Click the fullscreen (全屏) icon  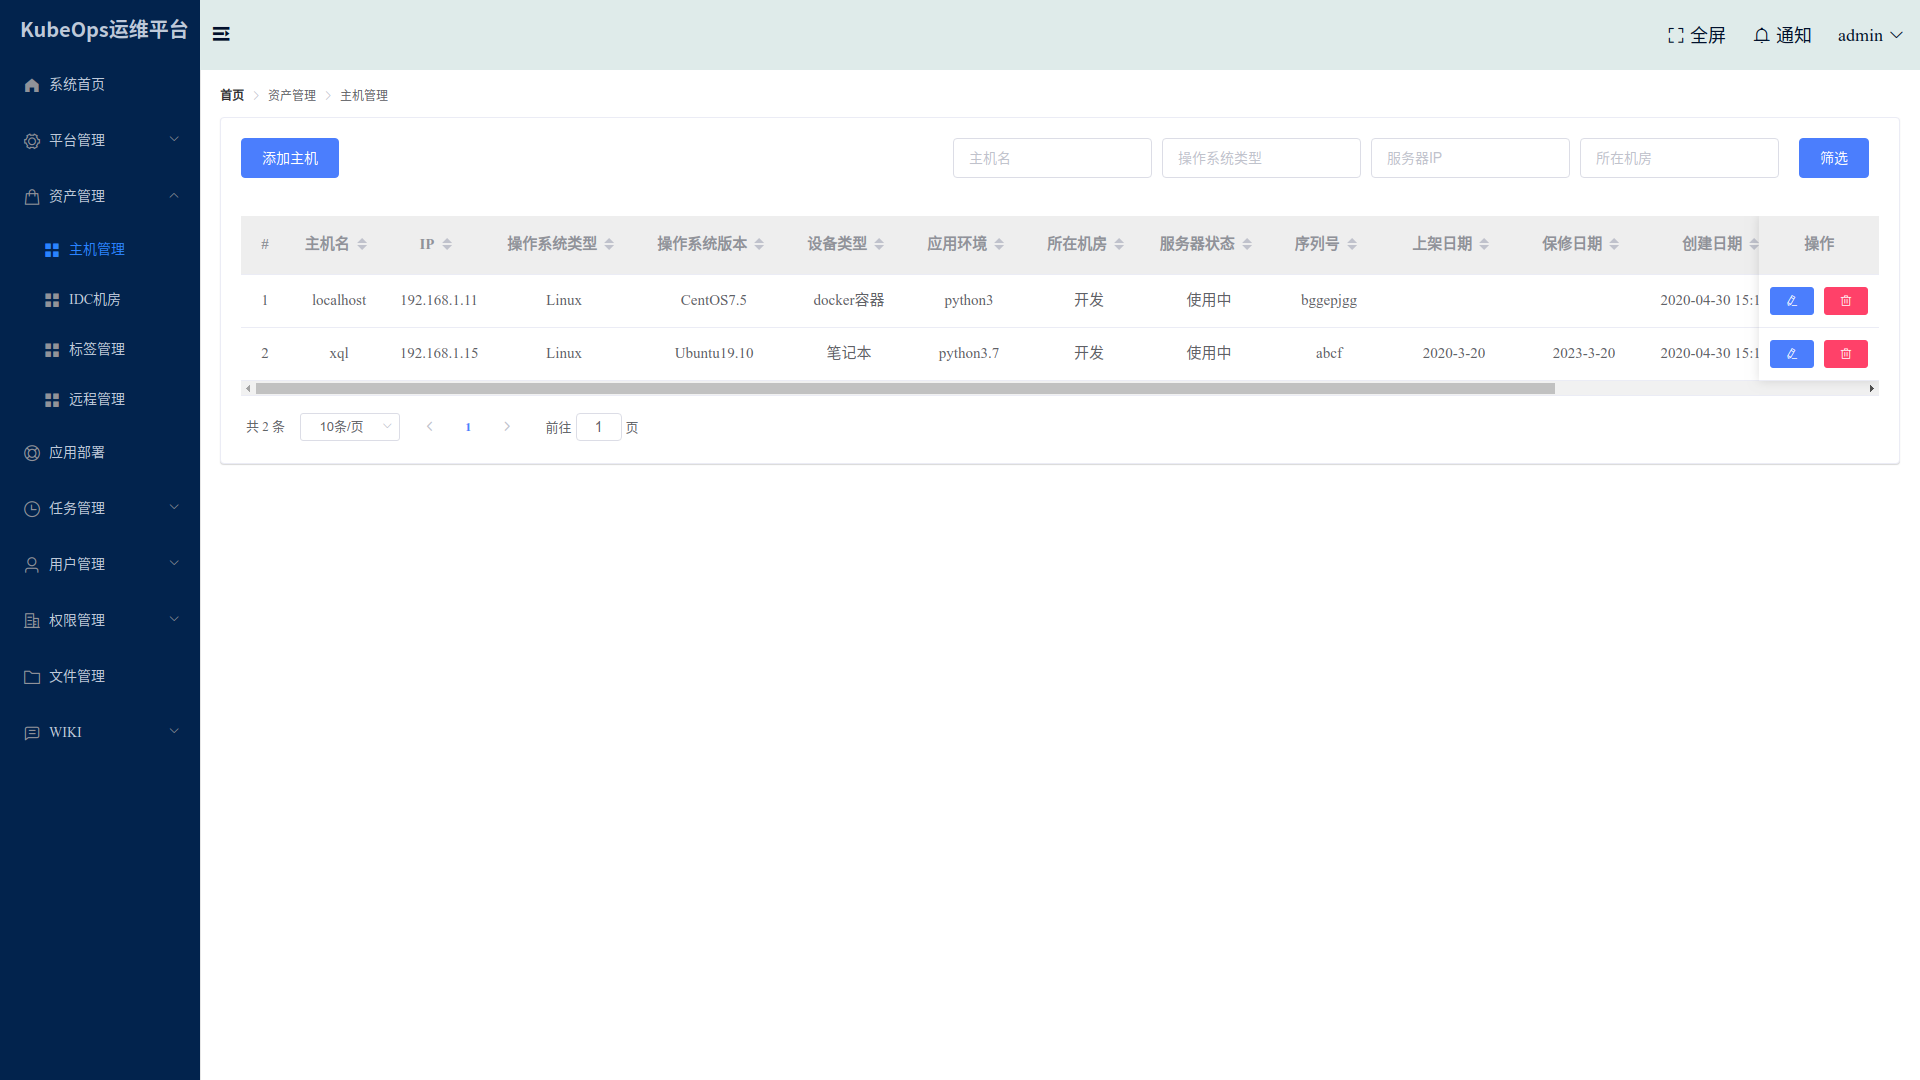1676,36
